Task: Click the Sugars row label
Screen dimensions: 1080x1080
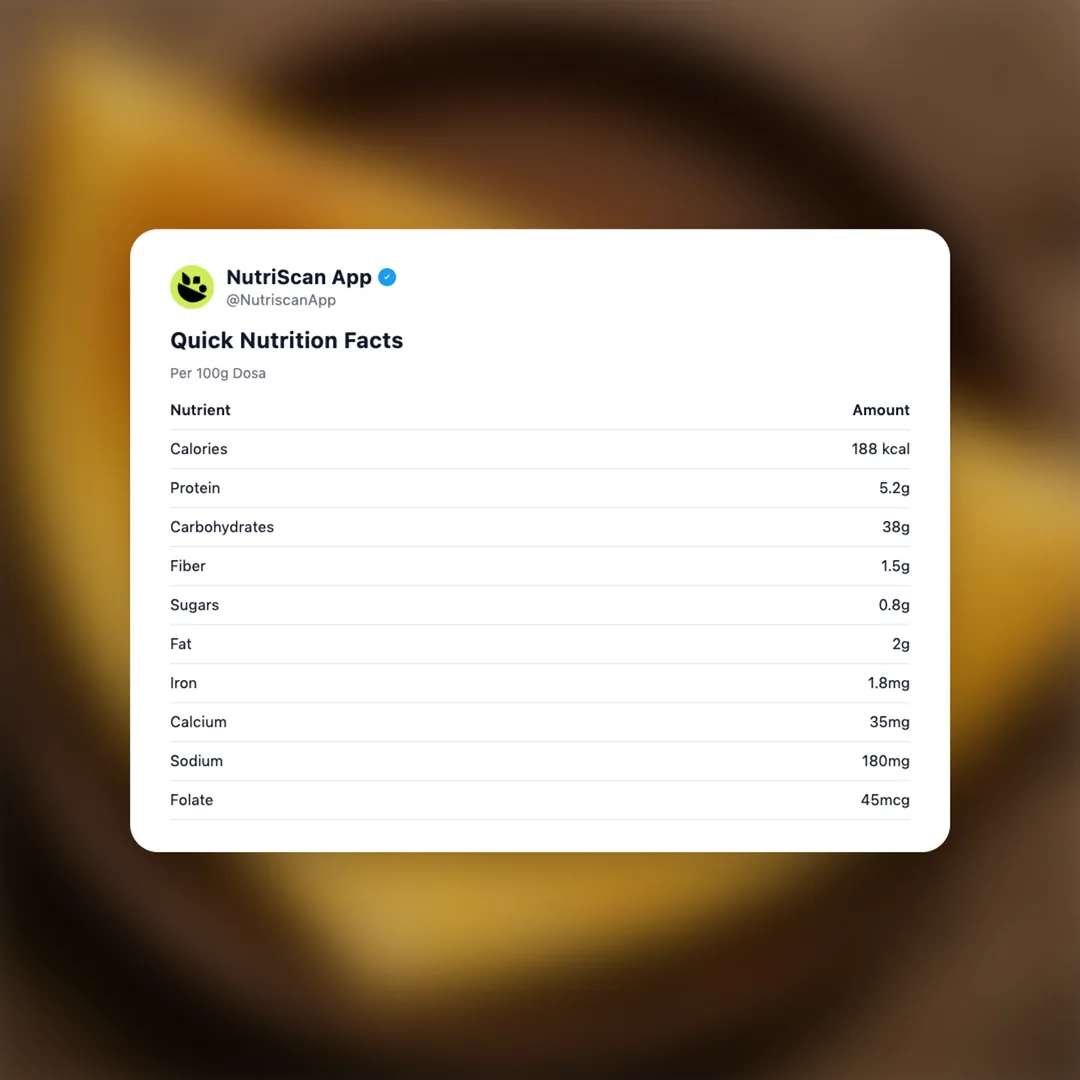Action: tap(194, 605)
